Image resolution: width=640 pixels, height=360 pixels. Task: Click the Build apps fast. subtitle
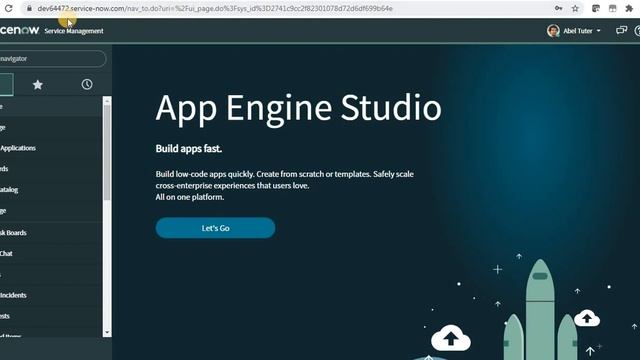point(189,149)
